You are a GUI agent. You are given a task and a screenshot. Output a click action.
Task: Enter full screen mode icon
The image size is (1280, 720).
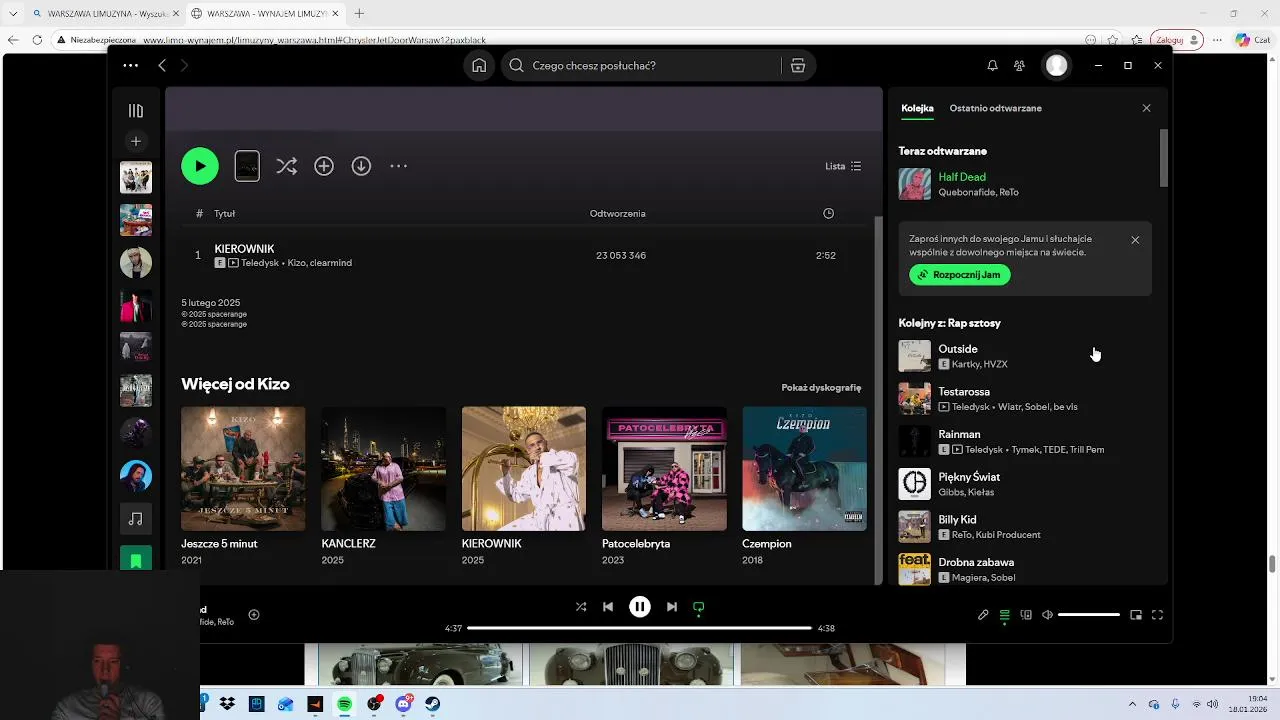coord(1157,615)
